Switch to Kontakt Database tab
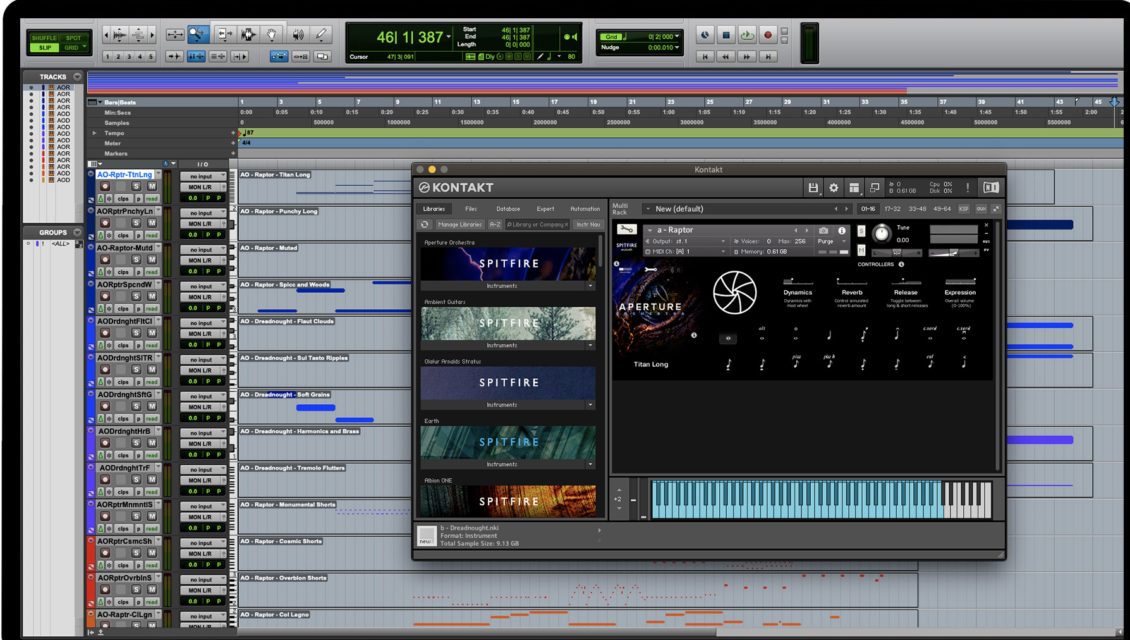Screen dimensions: 1130x640 508,209
